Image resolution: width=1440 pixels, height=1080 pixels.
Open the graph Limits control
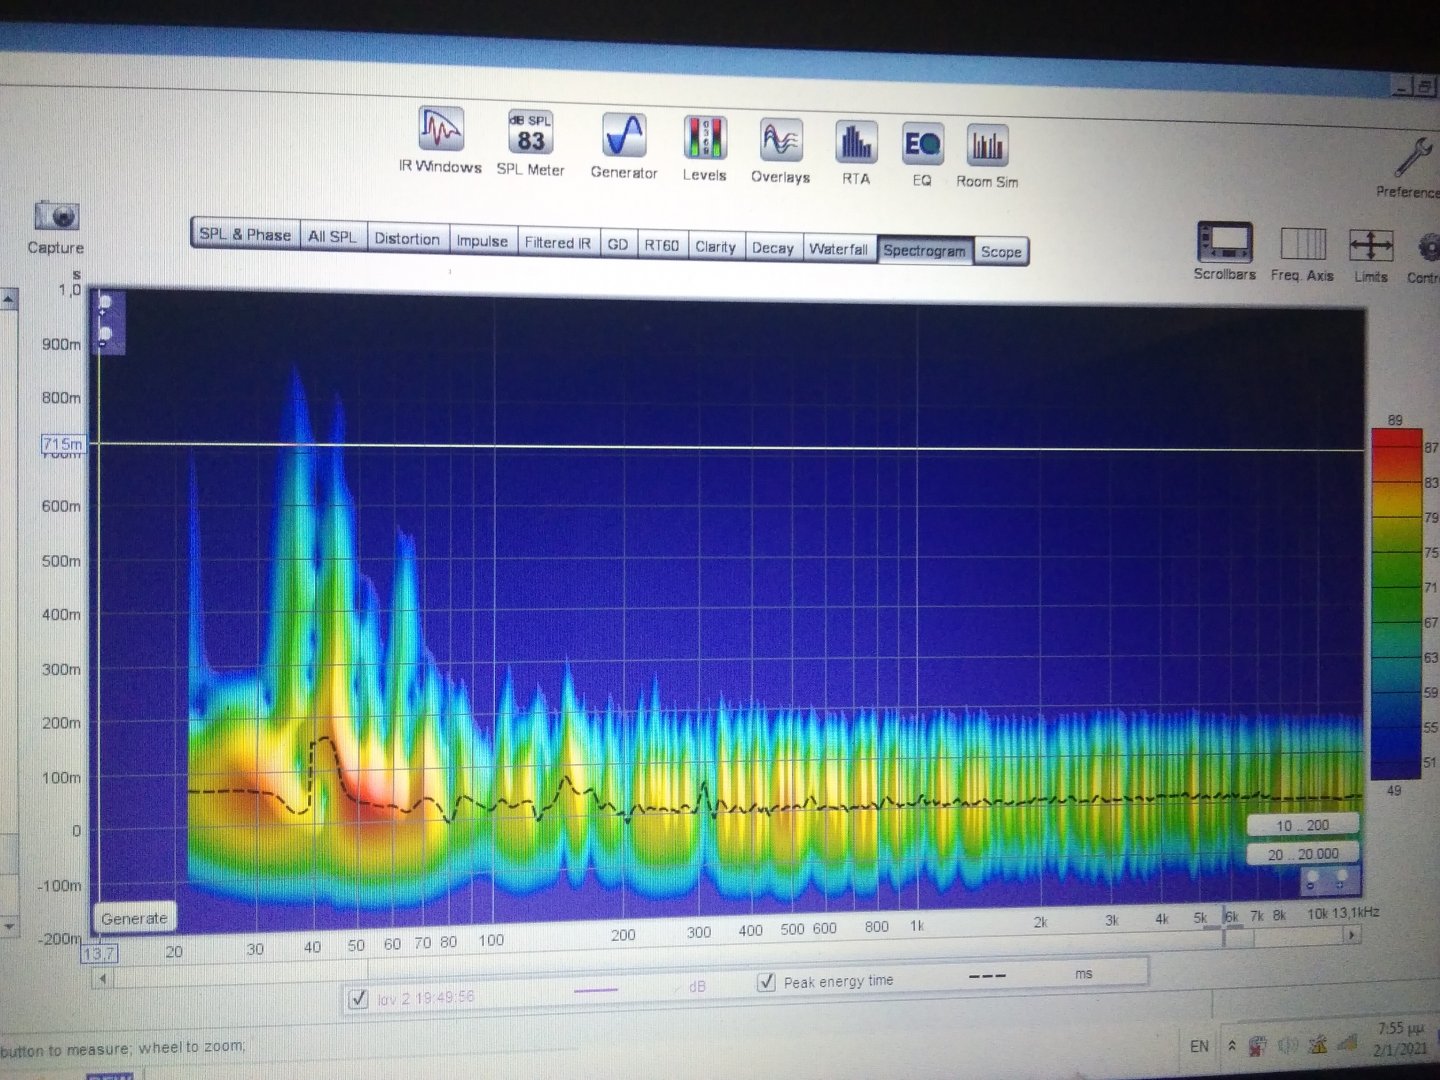1370,246
